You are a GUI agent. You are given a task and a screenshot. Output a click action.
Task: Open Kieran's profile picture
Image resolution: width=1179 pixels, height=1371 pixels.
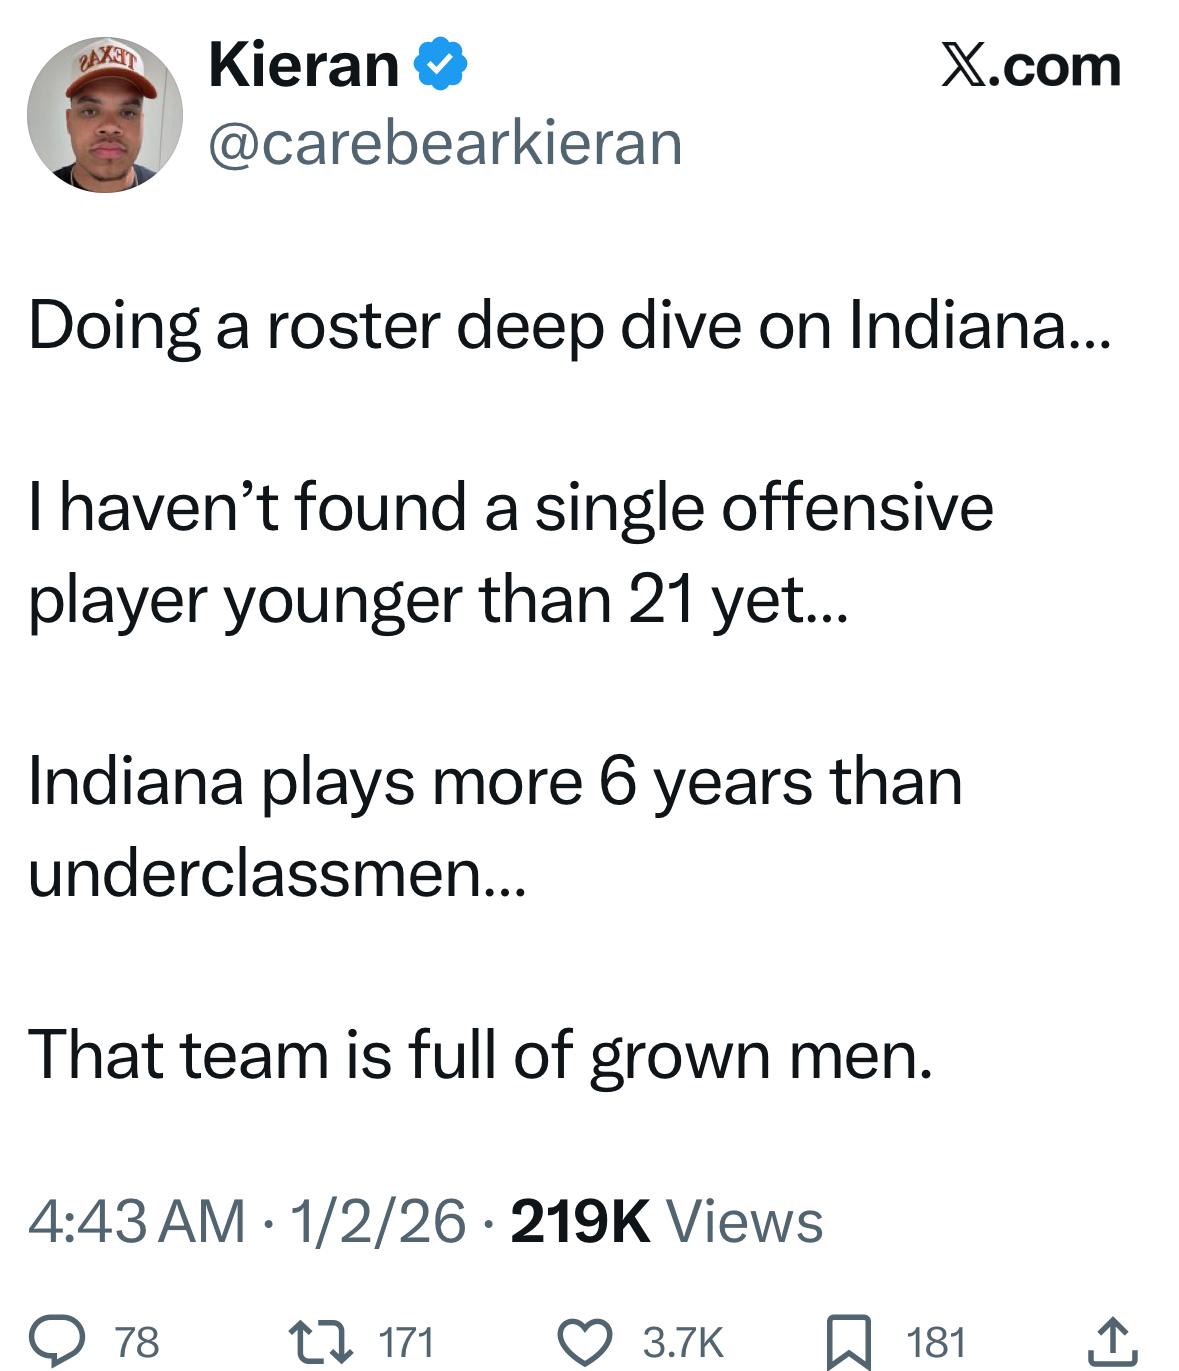104,114
